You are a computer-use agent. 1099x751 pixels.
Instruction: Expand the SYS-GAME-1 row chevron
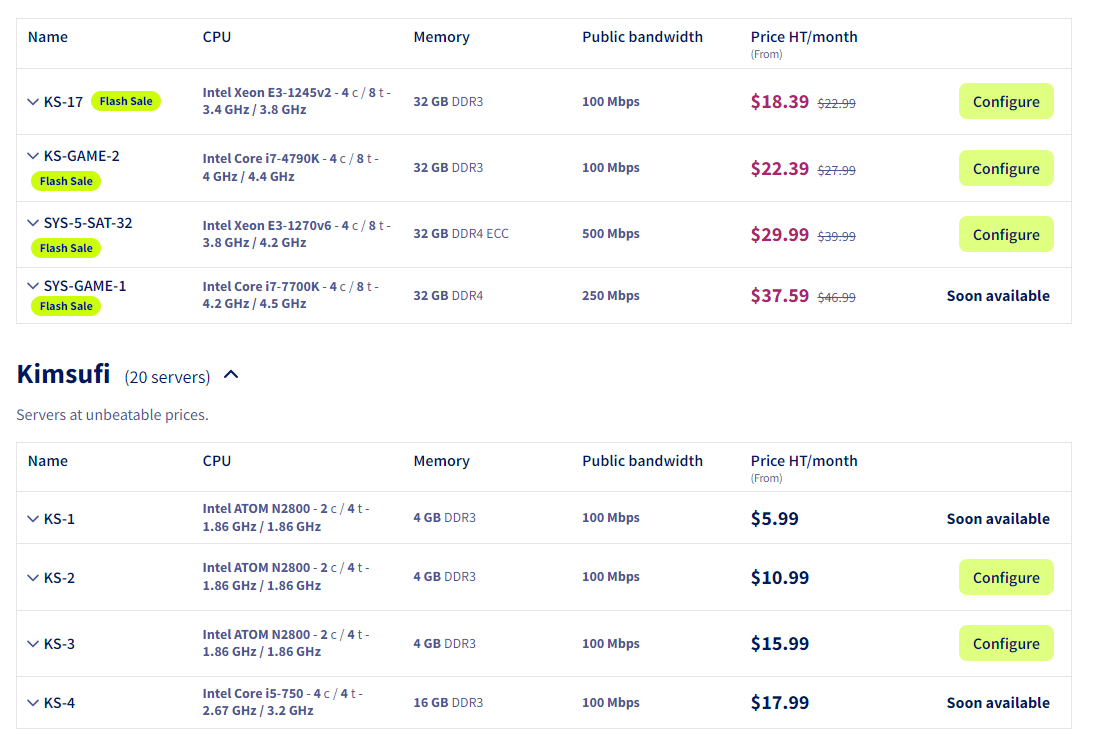pos(33,286)
